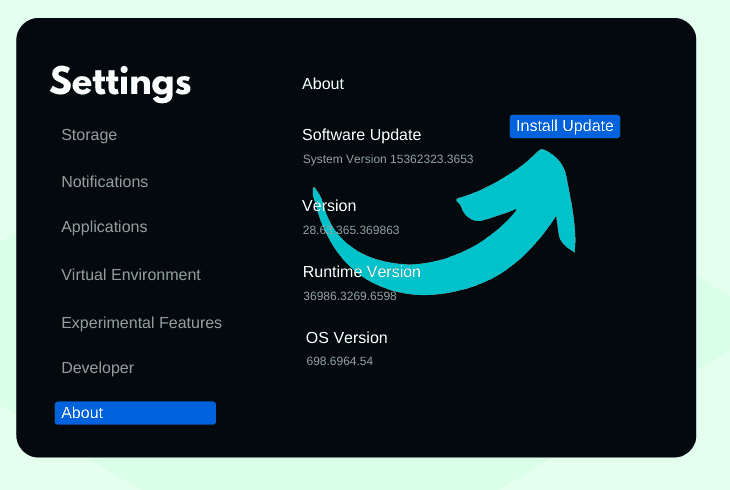
Task: Select Applications in the sidebar
Action: tap(104, 227)
